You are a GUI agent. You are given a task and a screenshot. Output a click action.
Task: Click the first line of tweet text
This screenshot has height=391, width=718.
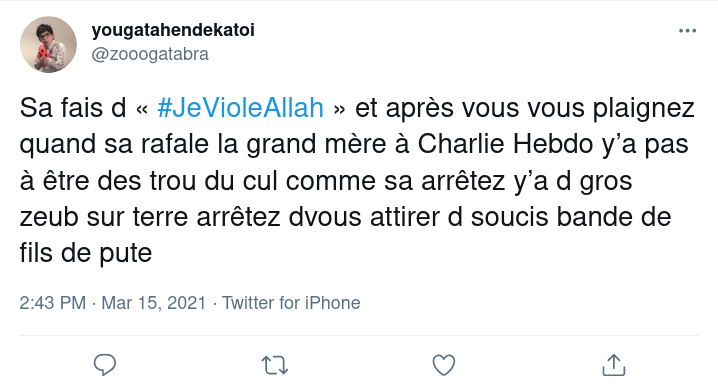pyautogui.click(x=357, y=109)
